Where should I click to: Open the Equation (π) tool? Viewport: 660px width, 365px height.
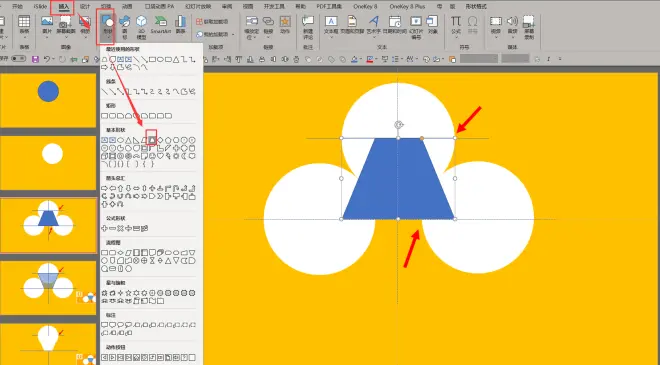[456, 24]
